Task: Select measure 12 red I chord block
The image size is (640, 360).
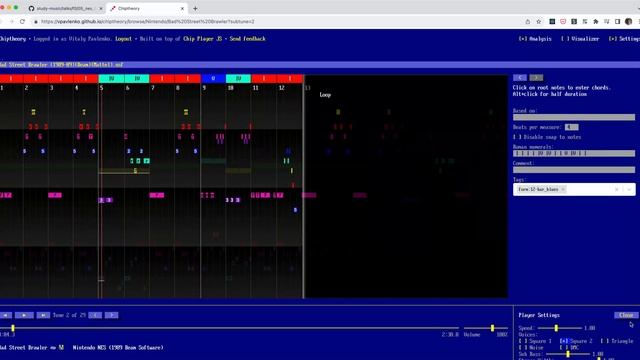Action: tap(290, 78)
